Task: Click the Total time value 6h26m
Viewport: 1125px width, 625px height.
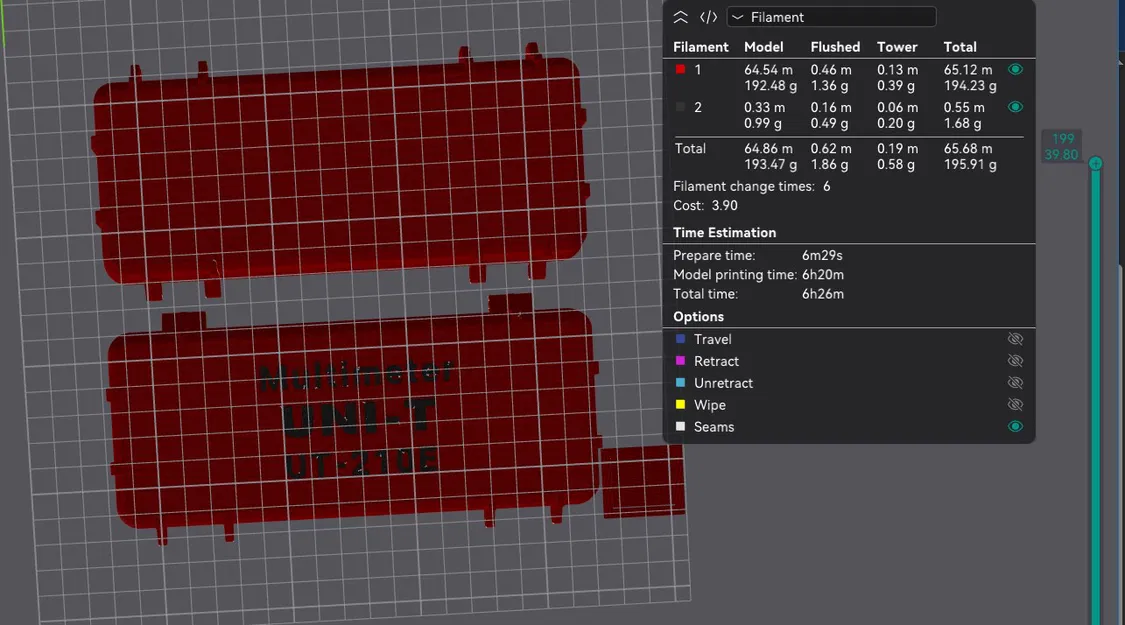Action: tap(823, 294)
